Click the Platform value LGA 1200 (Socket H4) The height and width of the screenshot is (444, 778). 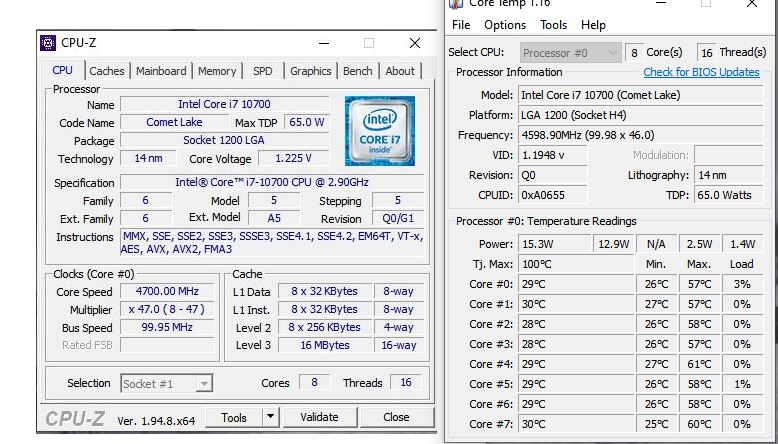click(641, 115)
